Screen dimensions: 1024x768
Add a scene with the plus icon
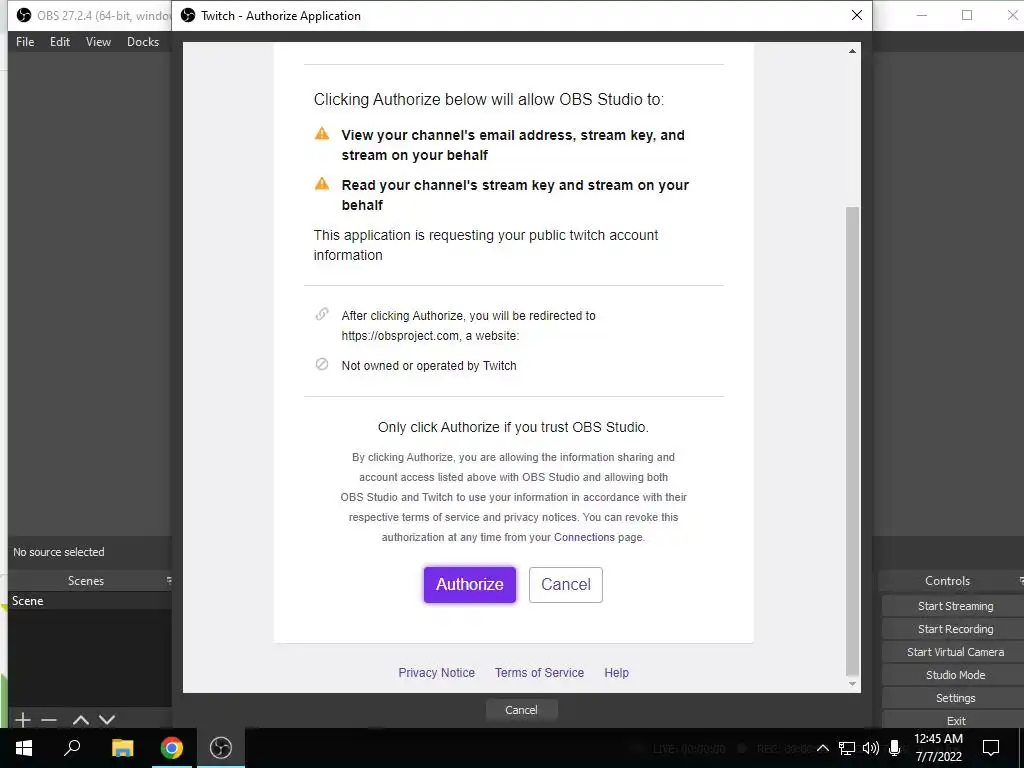pos(23,720)
